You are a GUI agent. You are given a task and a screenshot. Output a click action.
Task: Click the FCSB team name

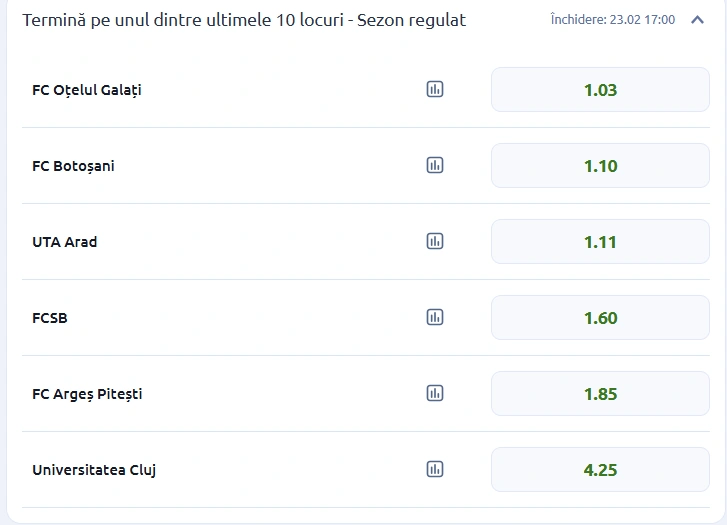click(x=50, y=318)
